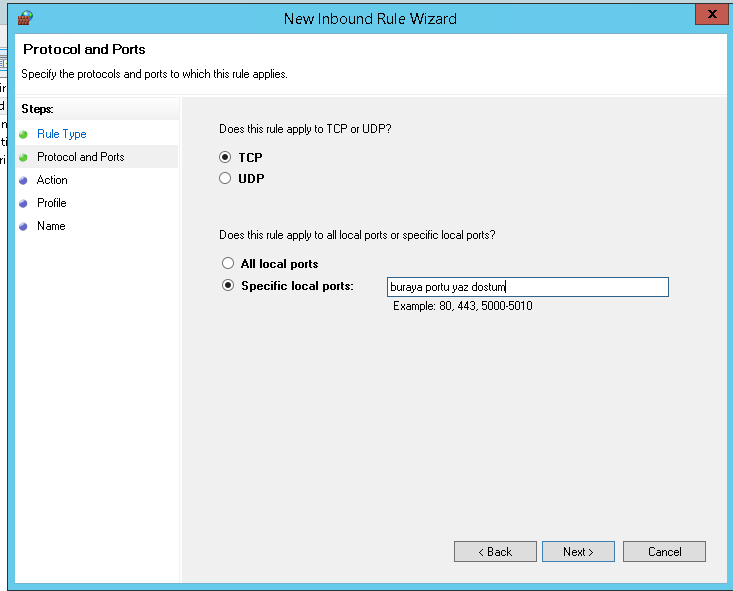
Task: Click the blue bullet beside Profile
Action: [23, 203]
